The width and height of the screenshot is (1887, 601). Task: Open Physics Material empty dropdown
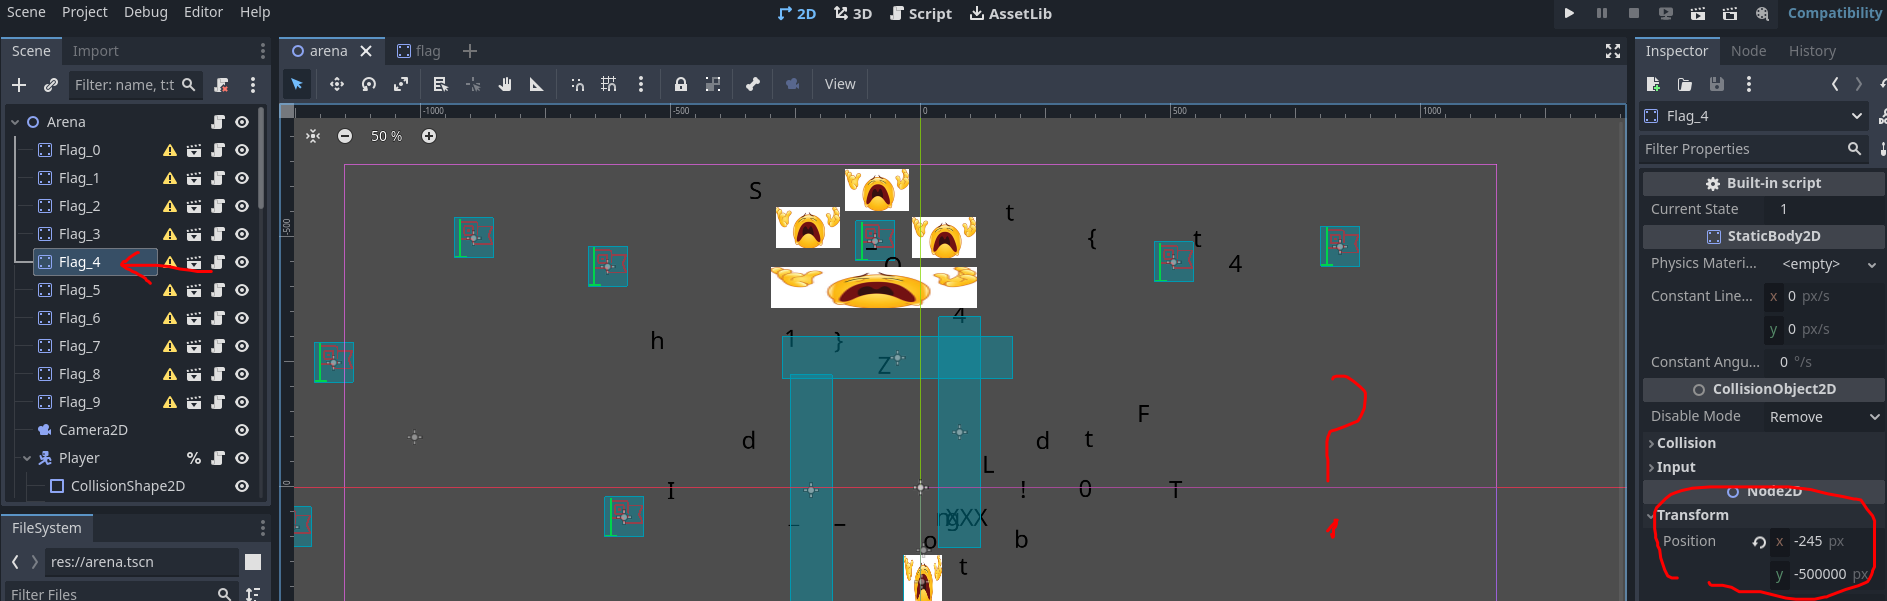1829,264
